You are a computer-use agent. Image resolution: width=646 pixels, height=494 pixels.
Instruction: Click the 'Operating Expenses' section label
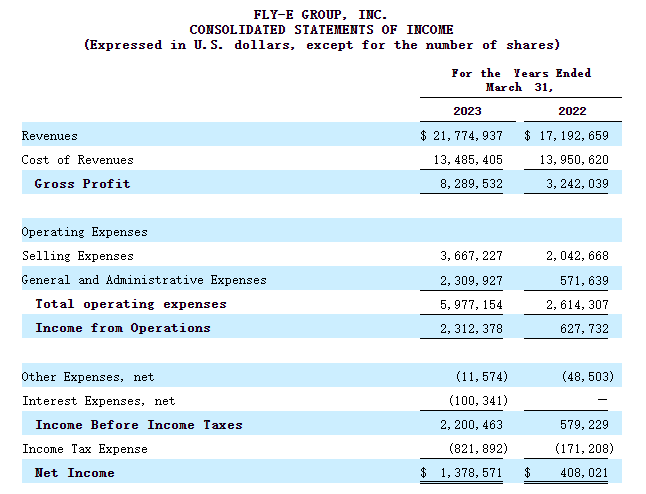click(84, 232)
